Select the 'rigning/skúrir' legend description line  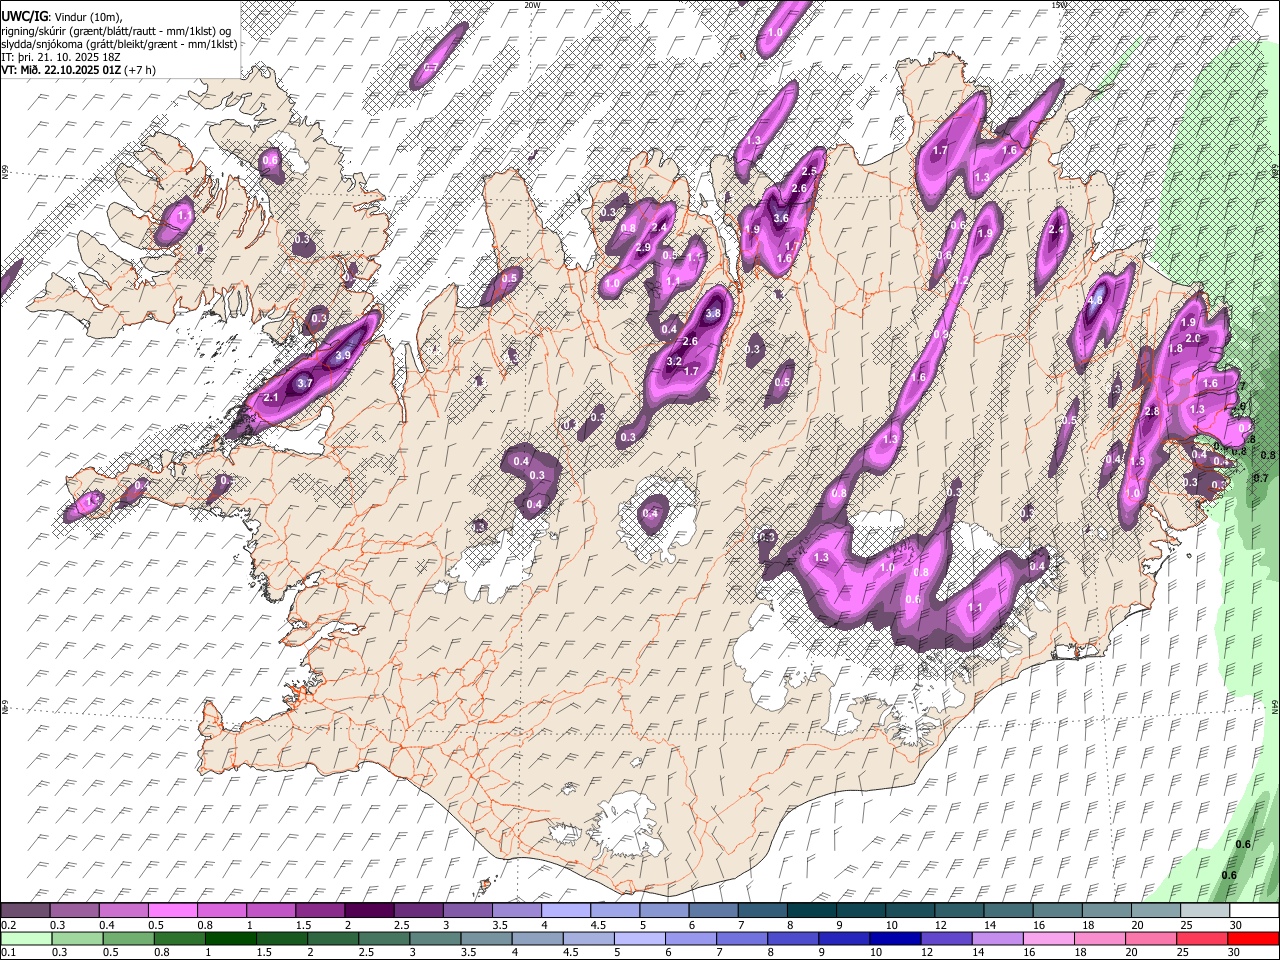click(x=117, y=30)
